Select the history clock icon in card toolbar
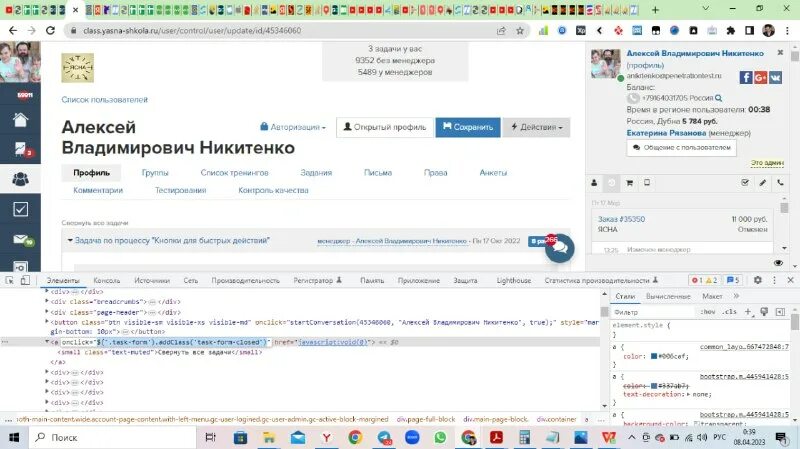 611,183
